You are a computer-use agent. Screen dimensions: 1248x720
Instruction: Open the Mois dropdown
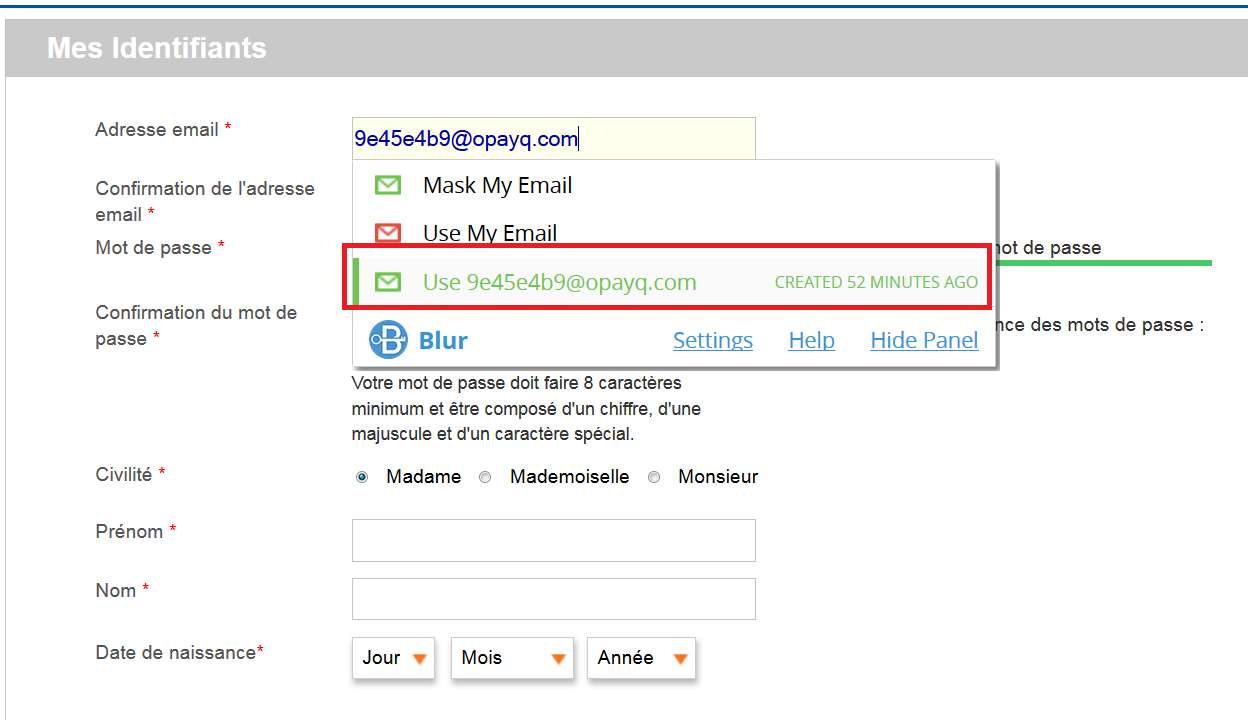513,658
